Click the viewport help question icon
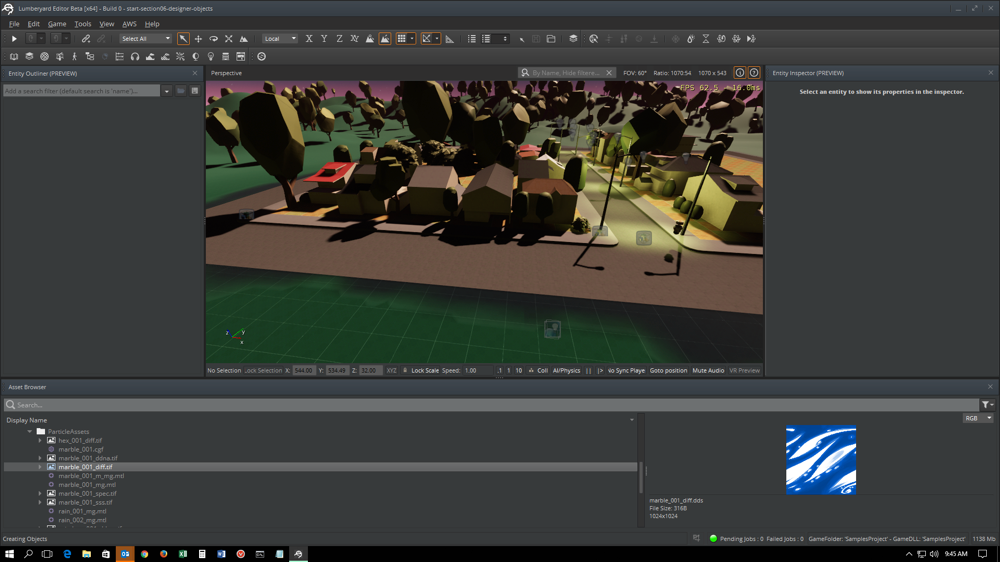 (754, 73)
